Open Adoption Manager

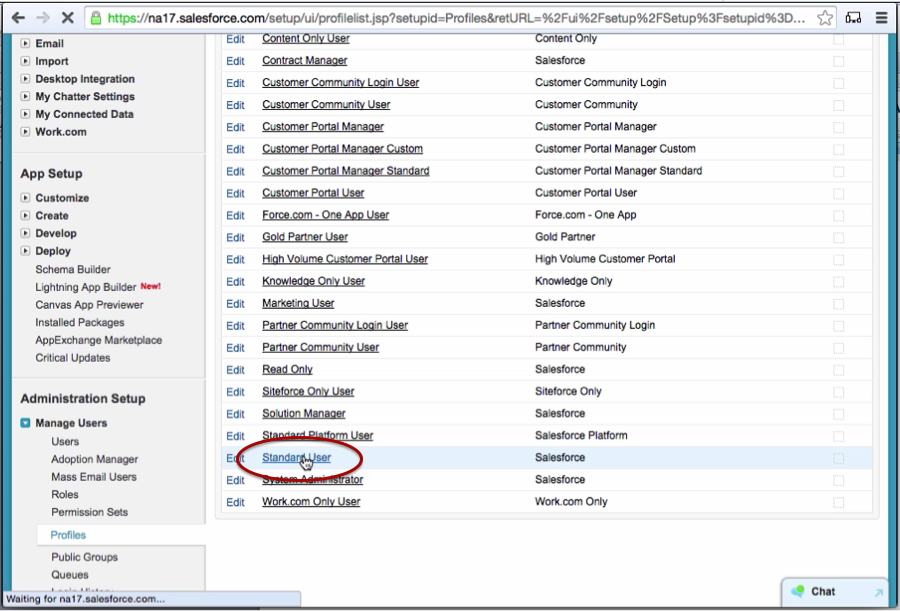point(95,459)
